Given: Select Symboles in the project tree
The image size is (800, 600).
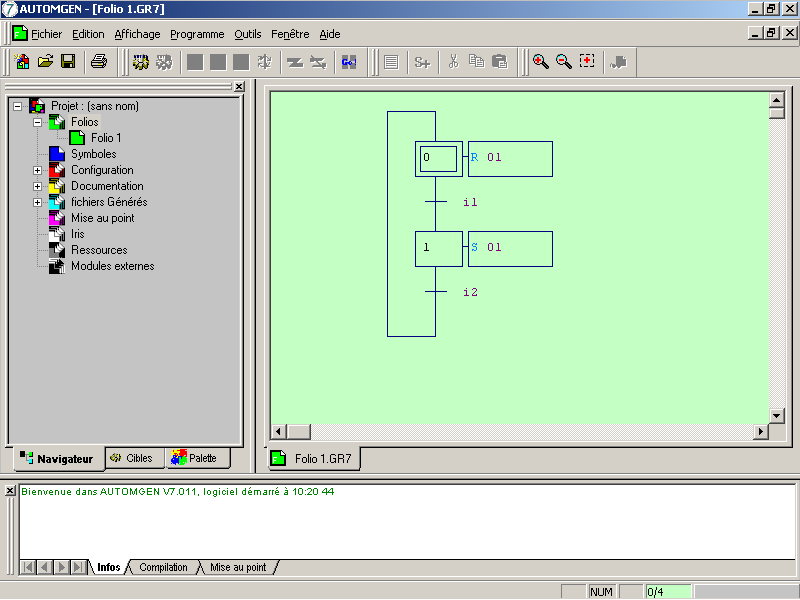Looking at the screenshot, I should click(93, 154).
